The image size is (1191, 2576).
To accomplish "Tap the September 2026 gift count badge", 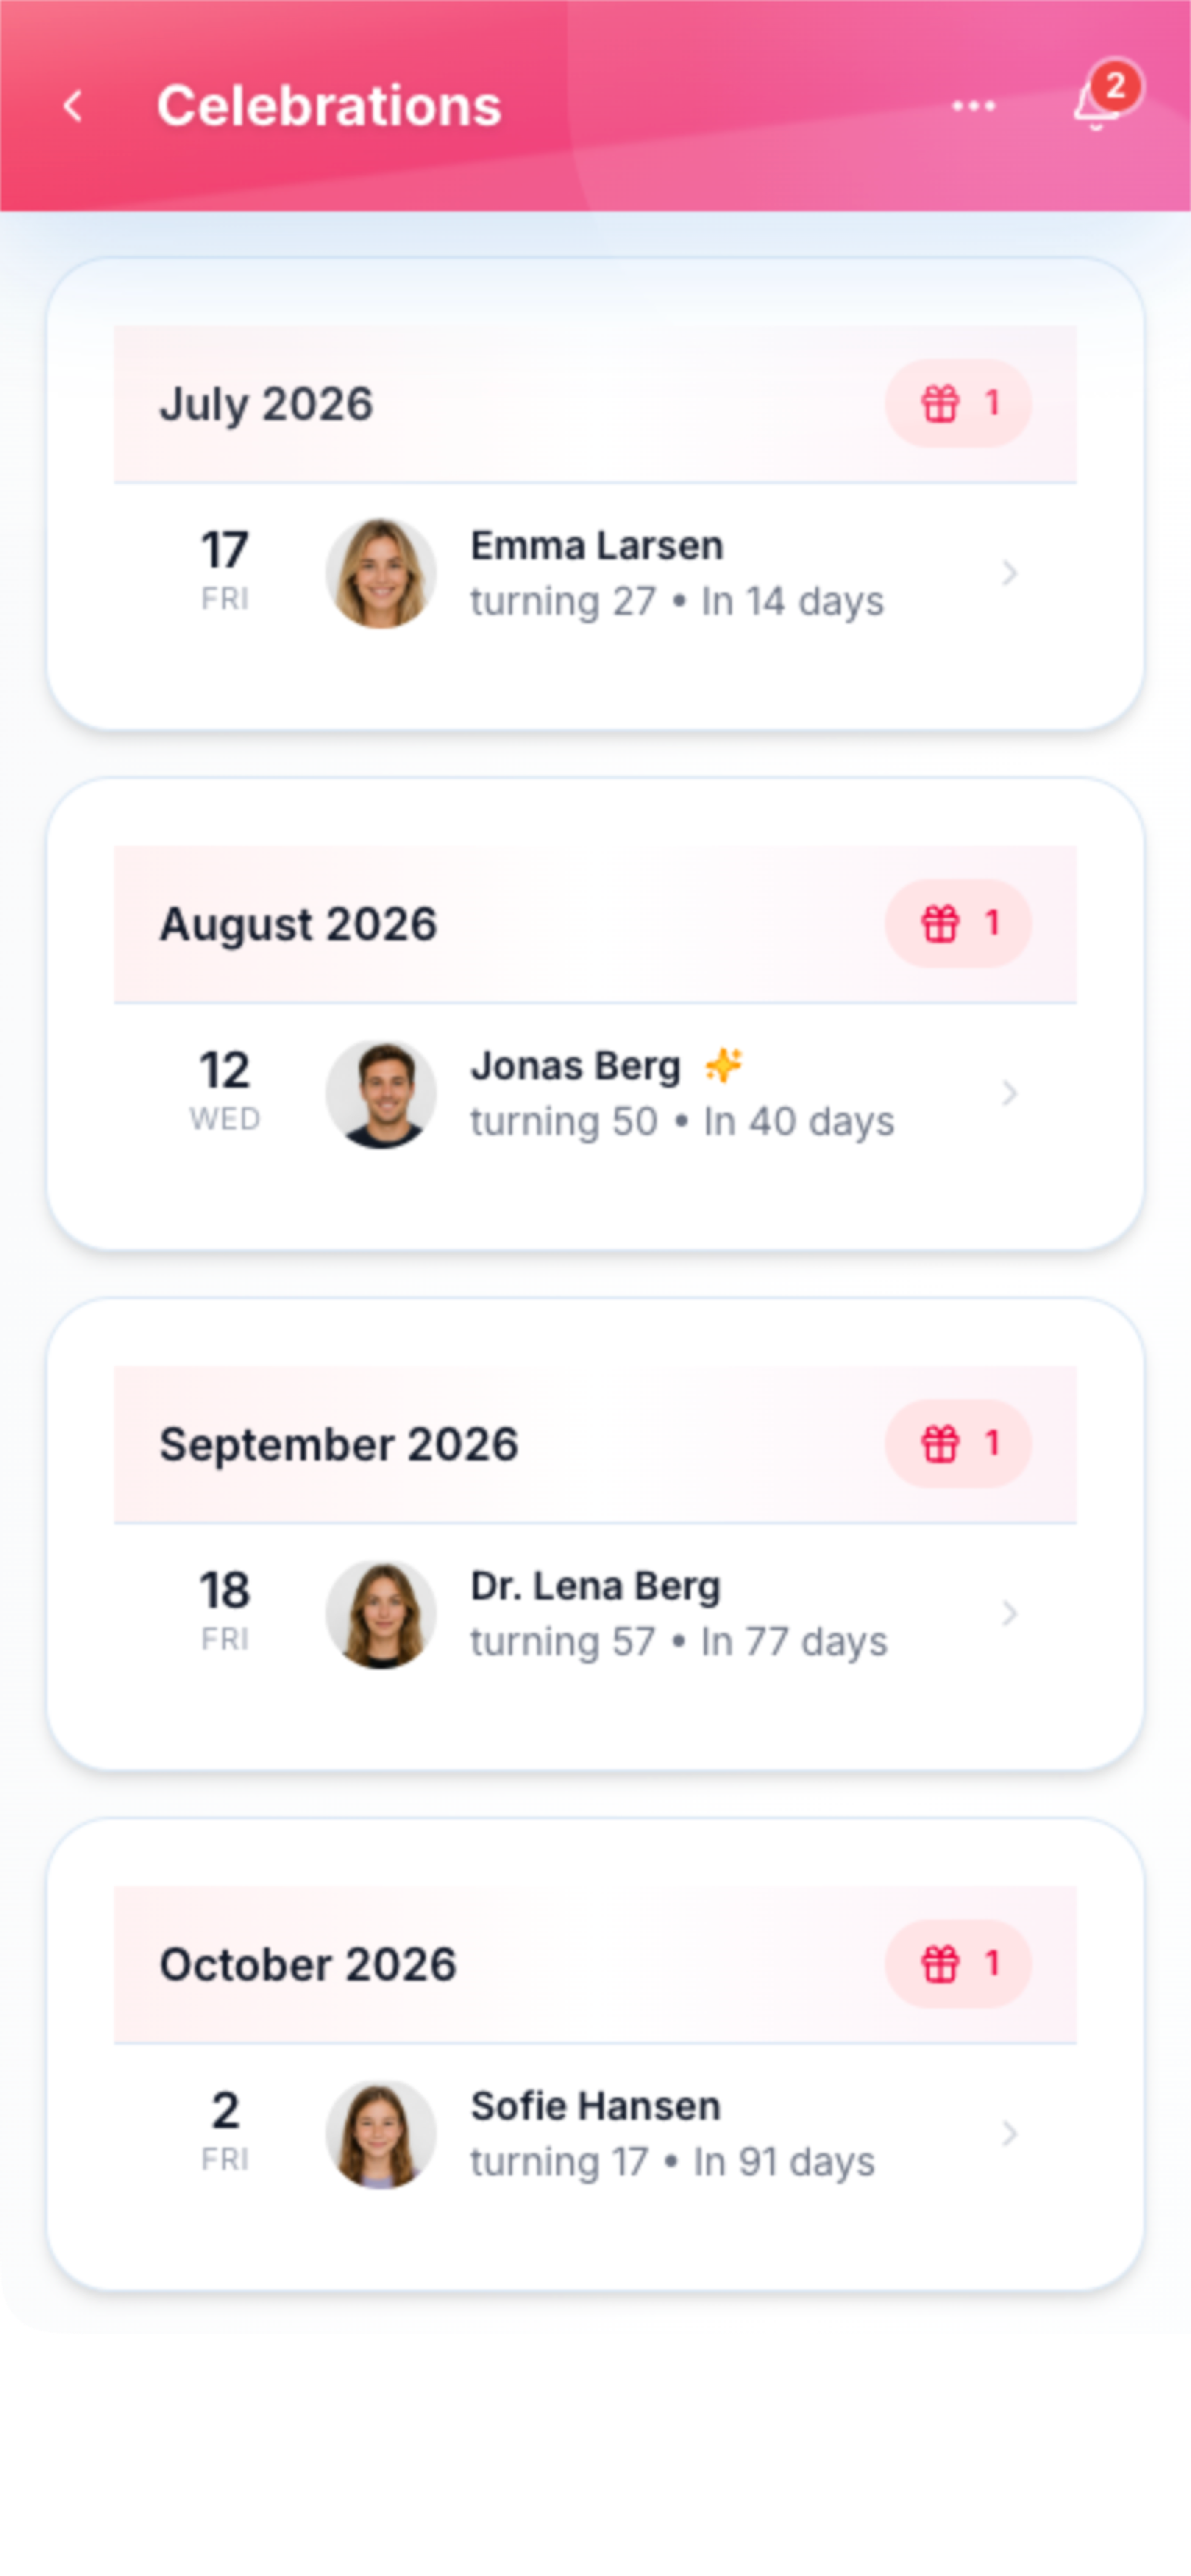I will coord(958,1443).
